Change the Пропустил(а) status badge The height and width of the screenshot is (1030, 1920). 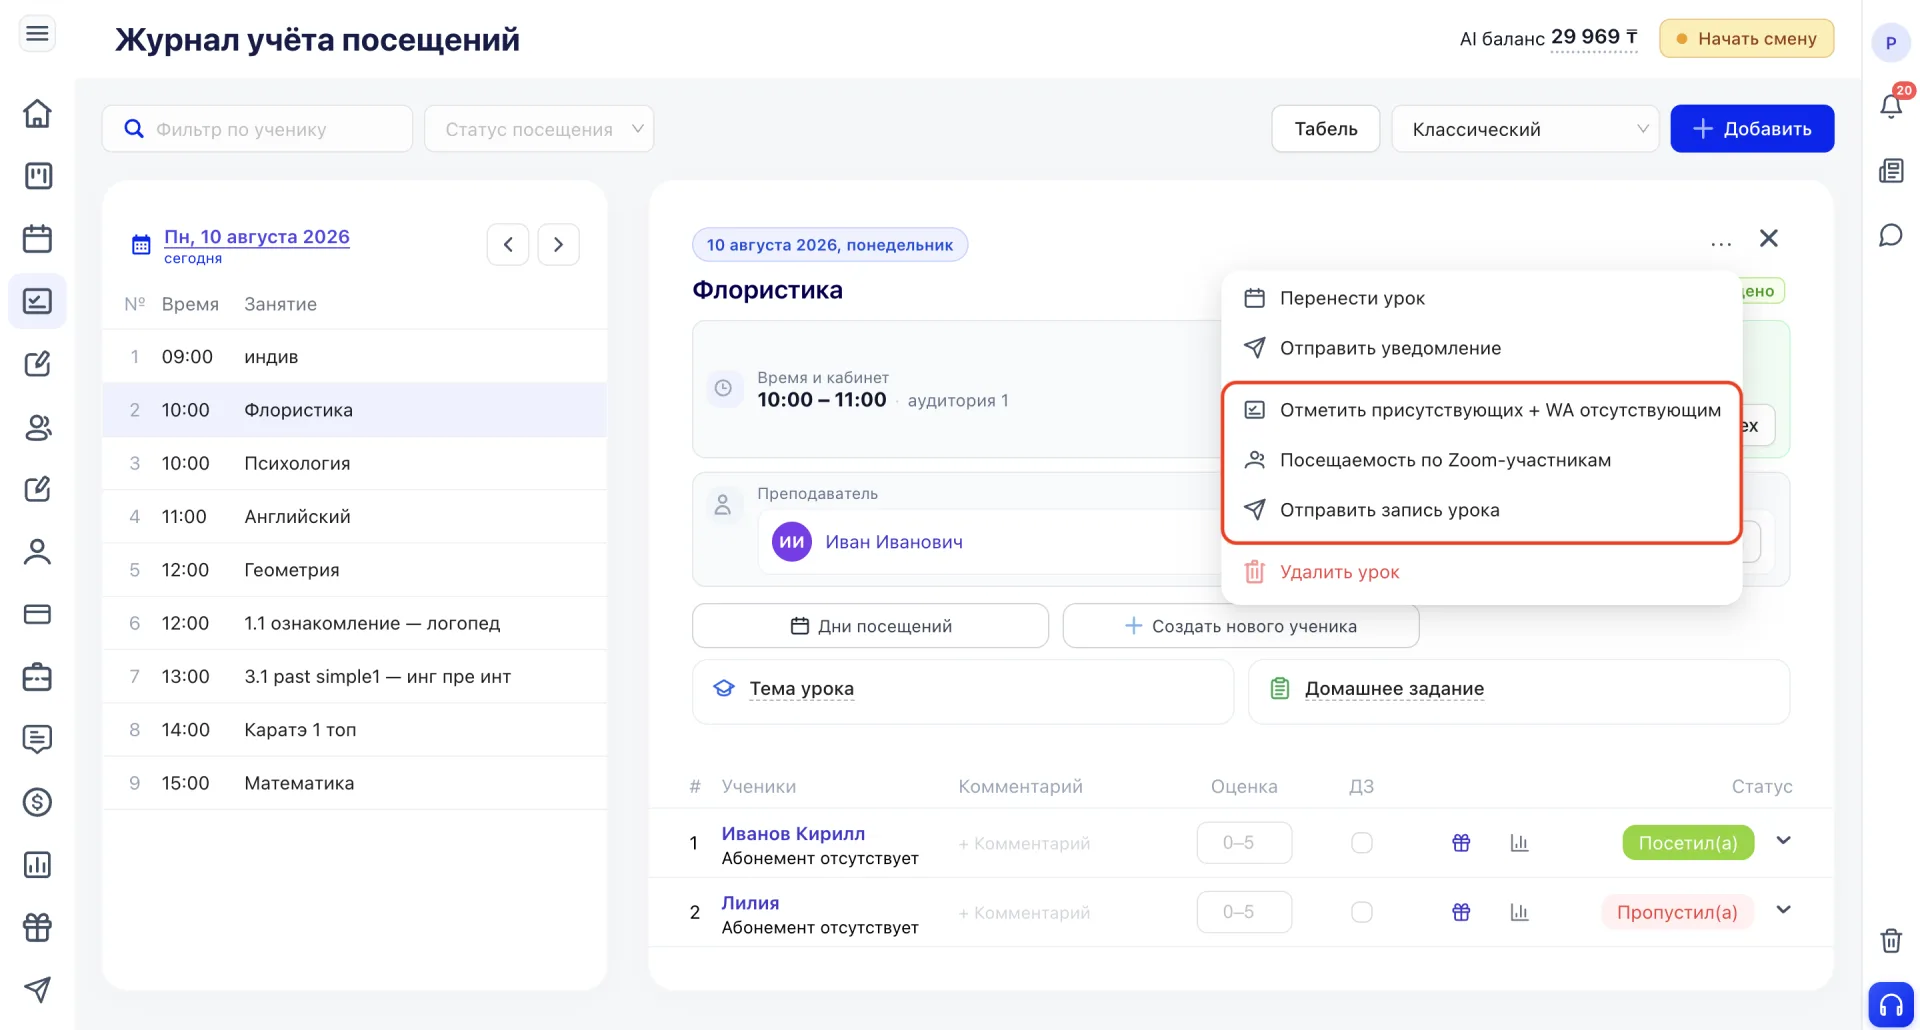tap(1677, 912)
